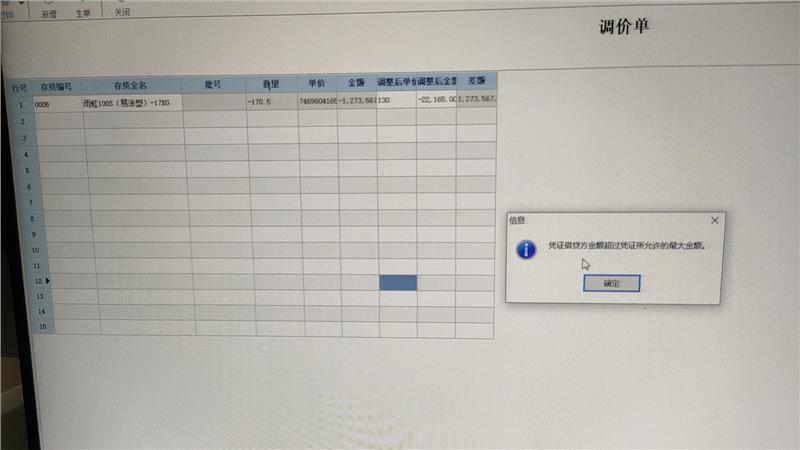Click adjusted unit price cell showing 130

[x=396, y=100]
